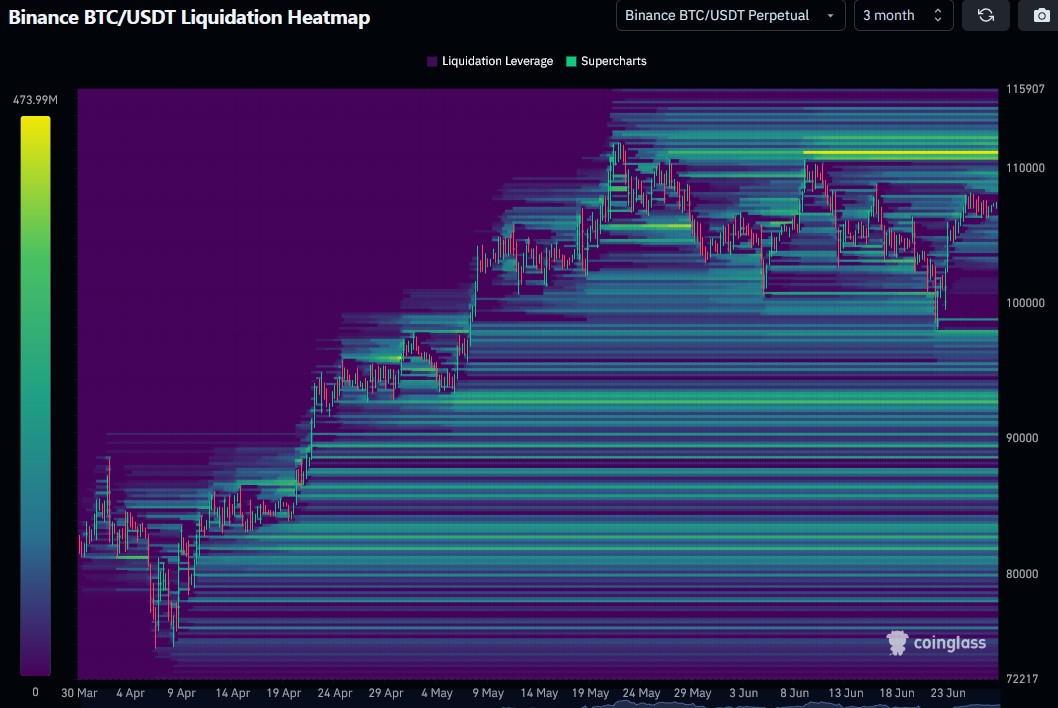
Task: Change the 3 month time range selector
Action: tap(903, 16)
